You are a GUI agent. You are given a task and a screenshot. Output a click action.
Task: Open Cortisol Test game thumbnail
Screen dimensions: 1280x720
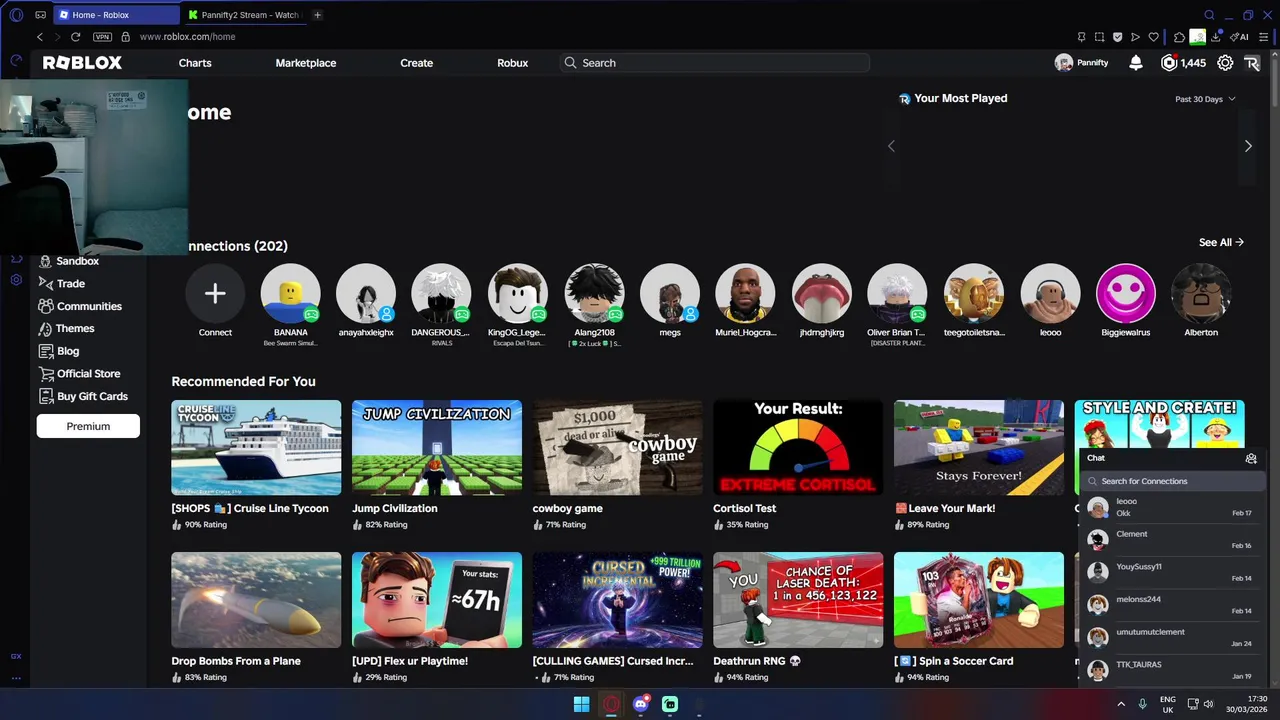[798, 448]
